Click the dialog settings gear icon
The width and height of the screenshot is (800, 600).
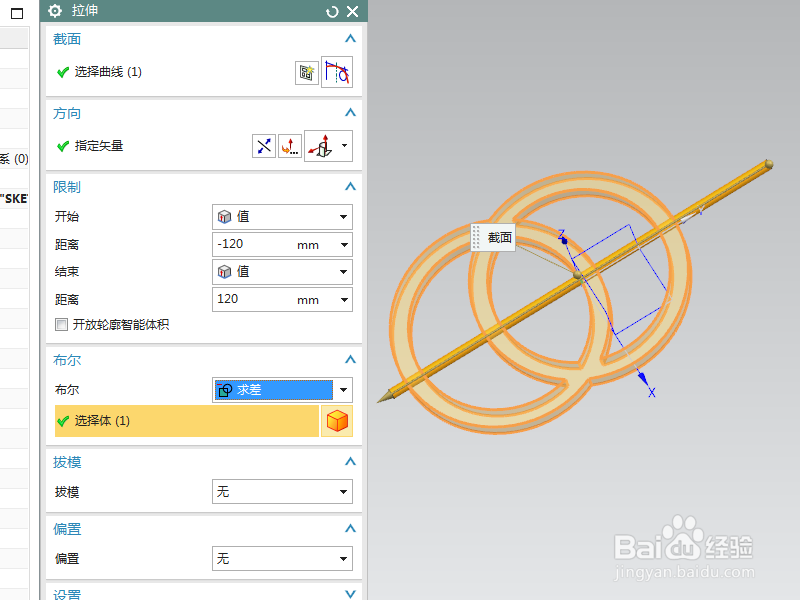click(x=55, y=11)
